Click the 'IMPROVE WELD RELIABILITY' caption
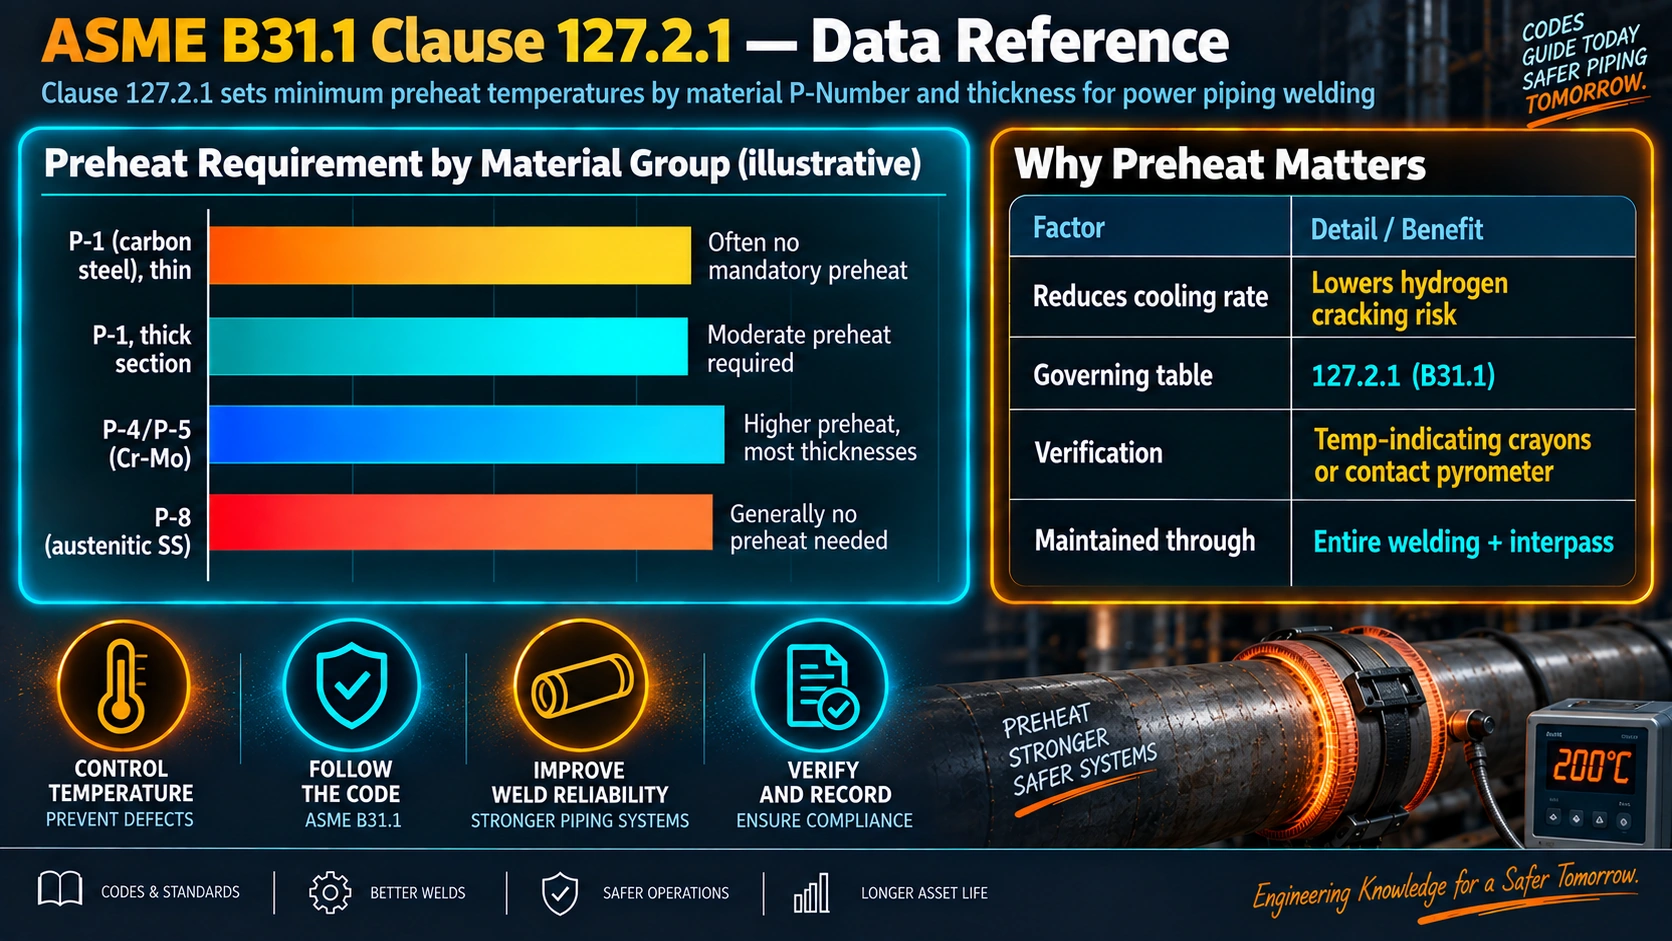The width and height of the screenshot is (1672, 941). click(x=580, y=783)
